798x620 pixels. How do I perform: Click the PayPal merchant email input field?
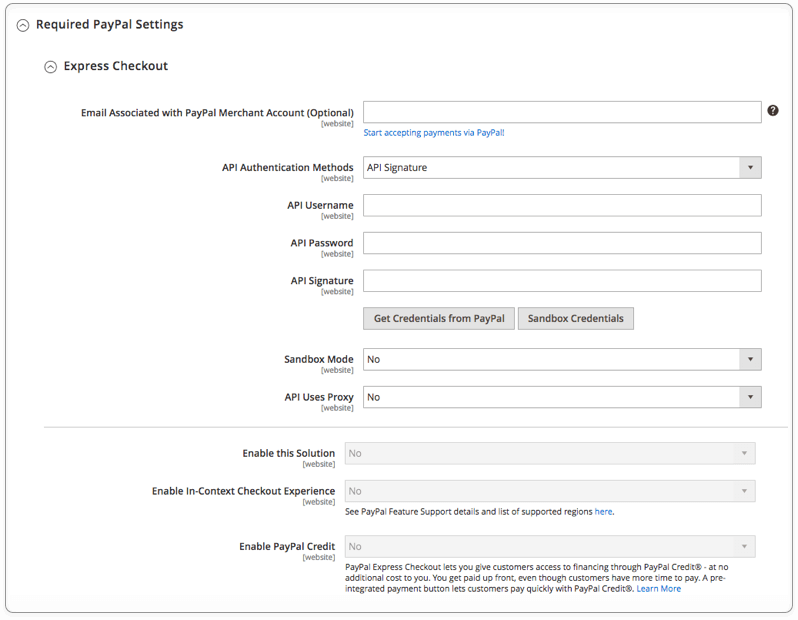[x=562, y=112]
